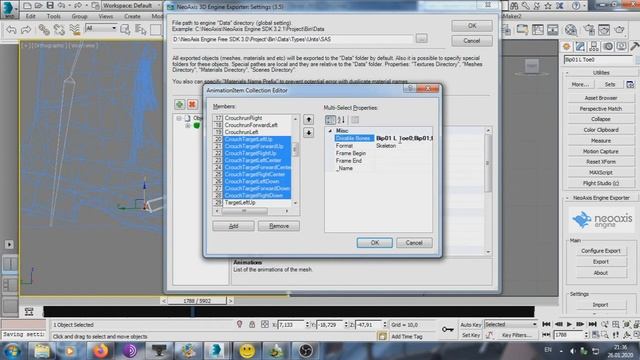Screen dimensions: 640x360
Task: Click the Play Animation button
Action: pos(569,324)
